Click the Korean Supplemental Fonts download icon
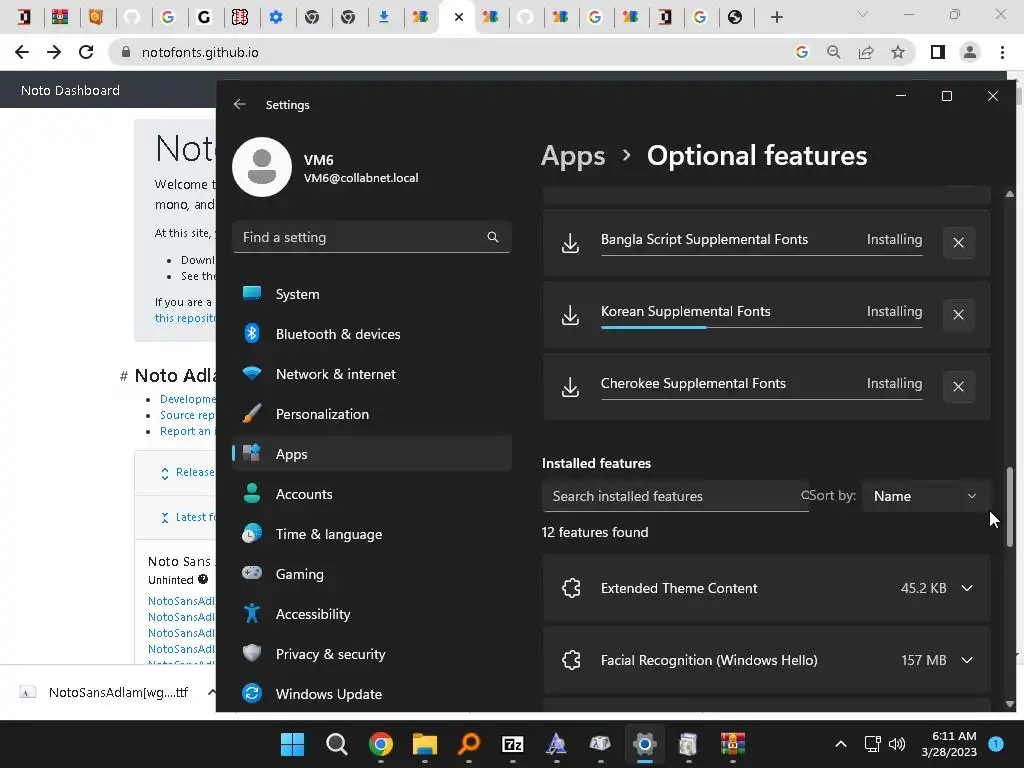Viewport: 1024px width, 768px height. [570, 315]
